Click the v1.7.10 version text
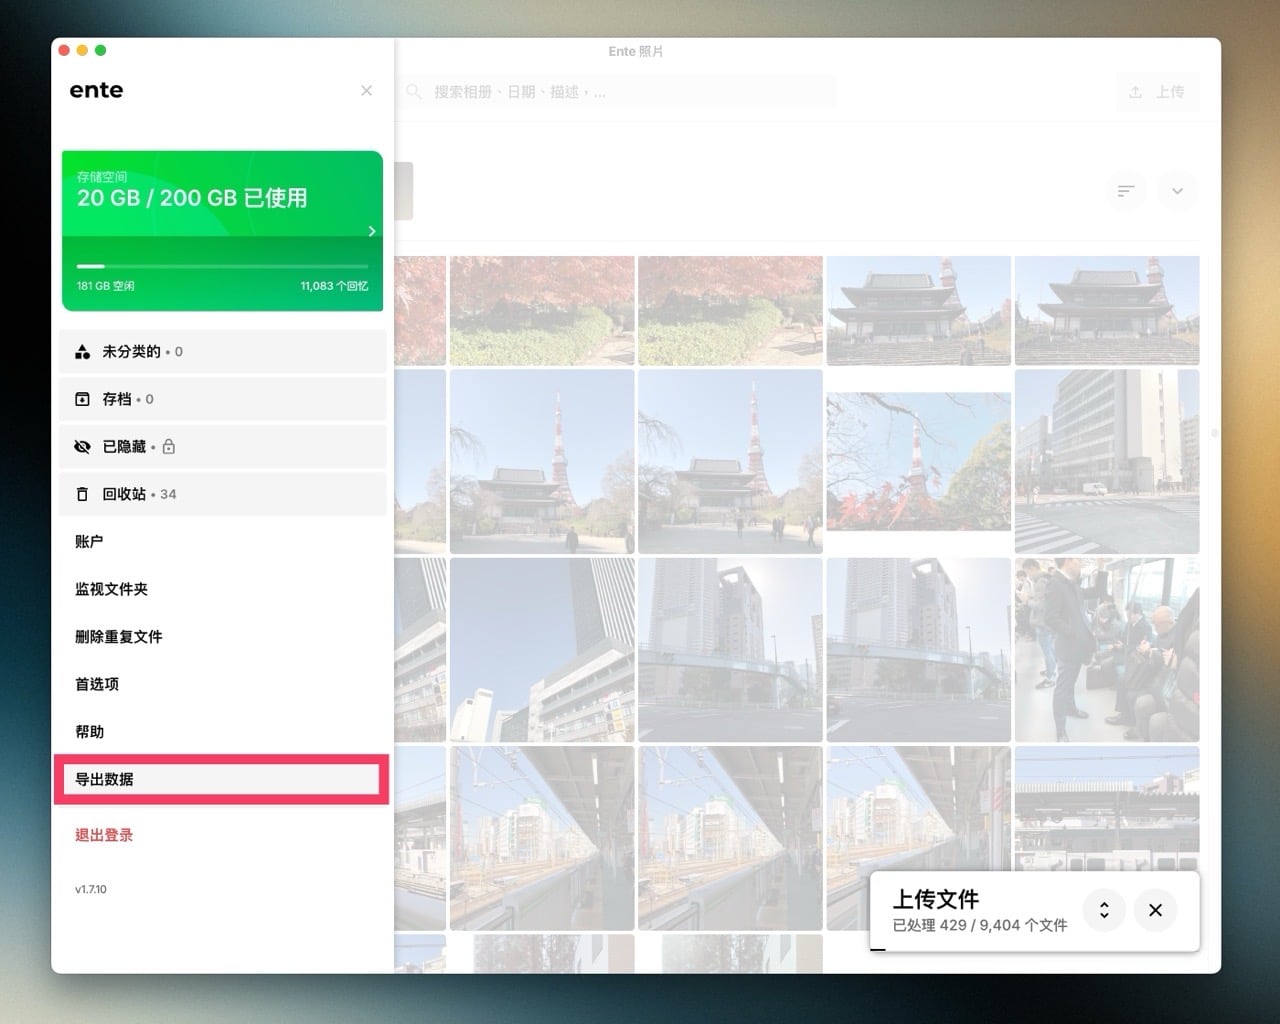Screen dimensions: 1280x1024 90,889
